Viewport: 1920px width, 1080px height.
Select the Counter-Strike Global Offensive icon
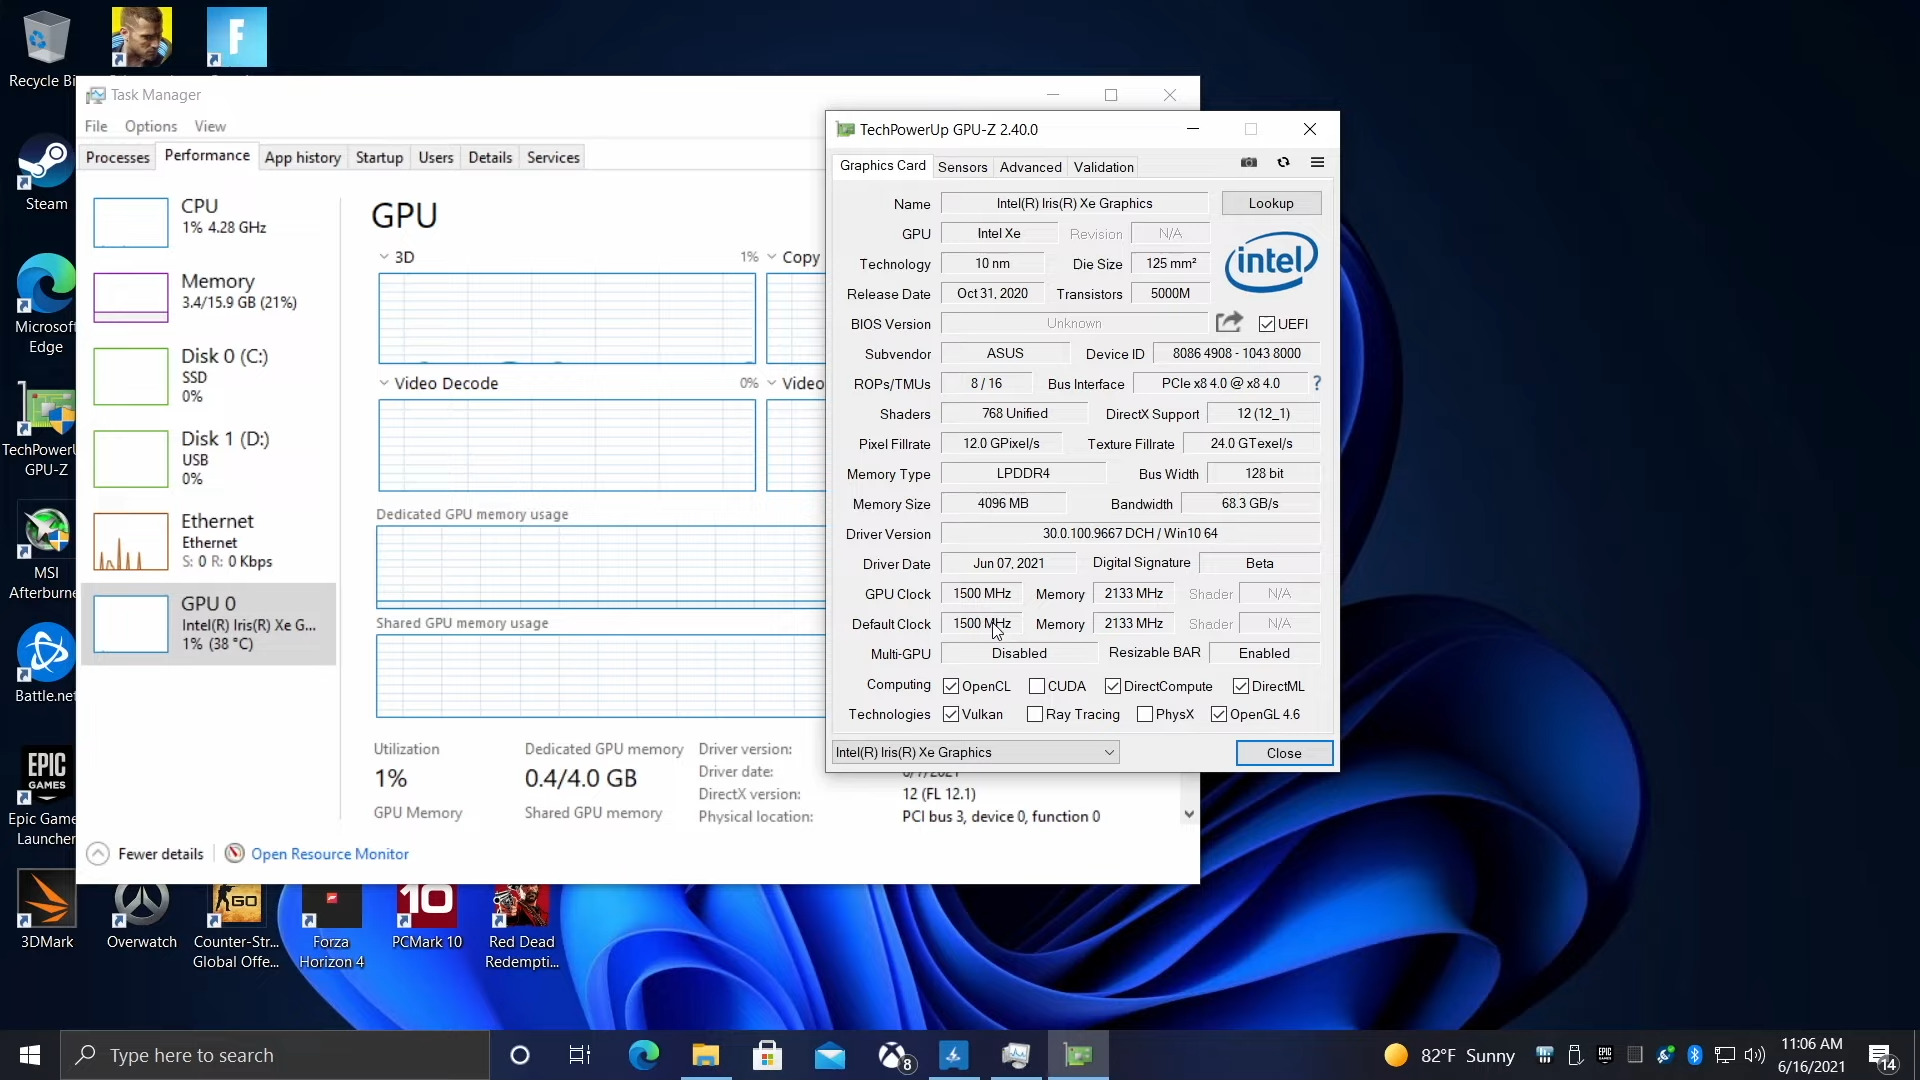coord(236,925)
